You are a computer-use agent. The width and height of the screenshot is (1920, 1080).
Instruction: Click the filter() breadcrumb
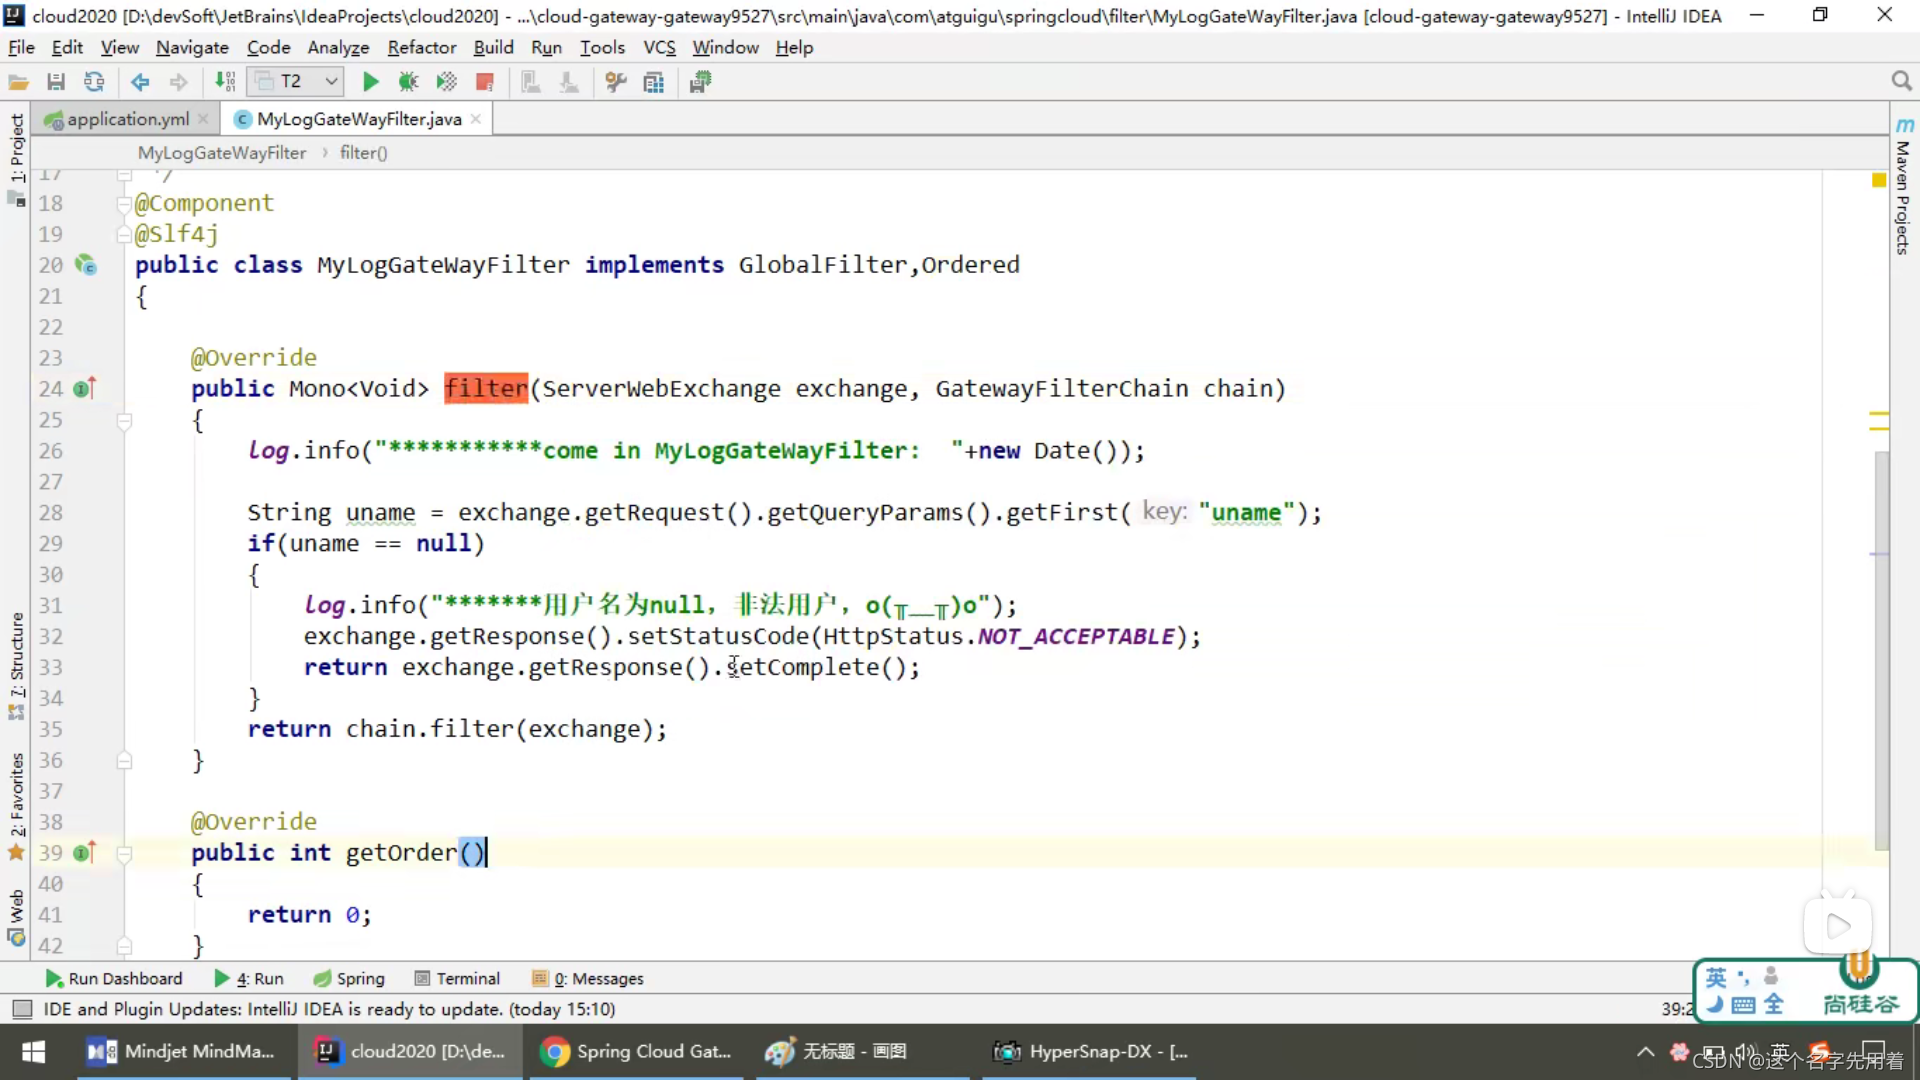click(x=363, y=152)
